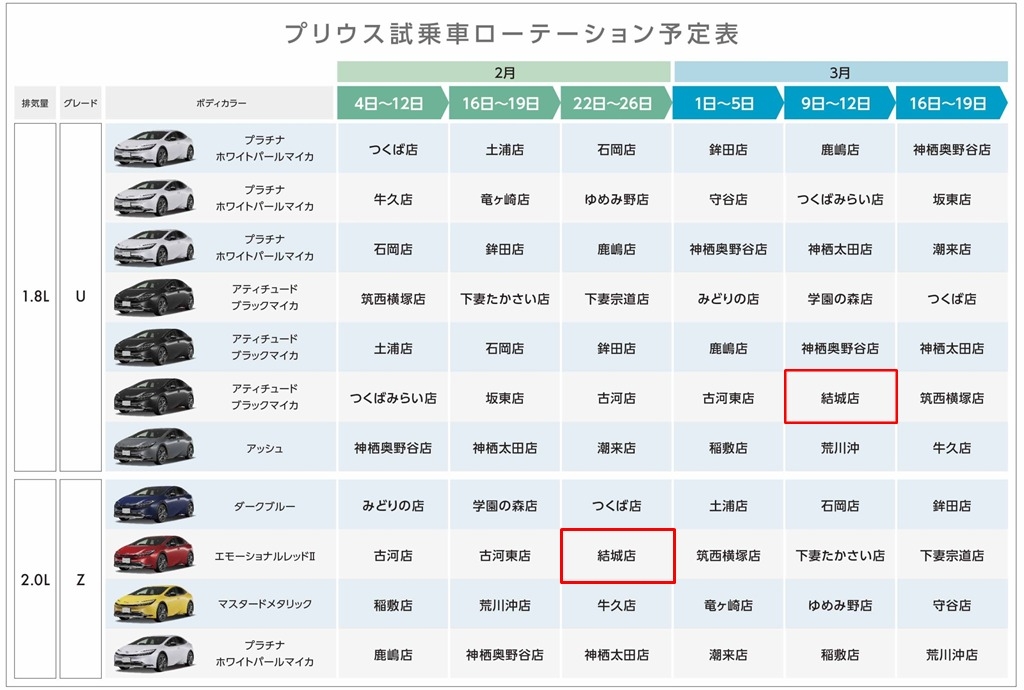Click the マスタードメタリック body color label
Image resolution: width=1024 pixels, height=690 pixels.
tap(264, 604)
